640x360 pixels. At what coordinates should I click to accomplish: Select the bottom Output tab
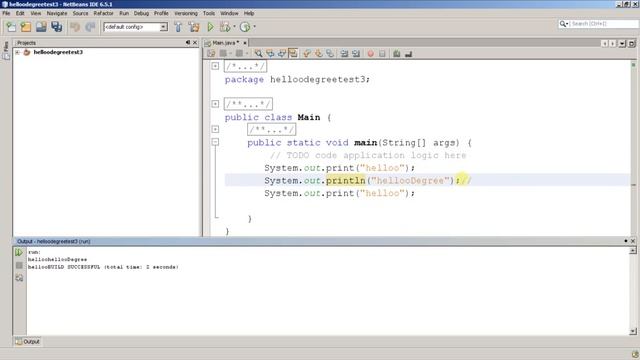(x=28, y=342)
